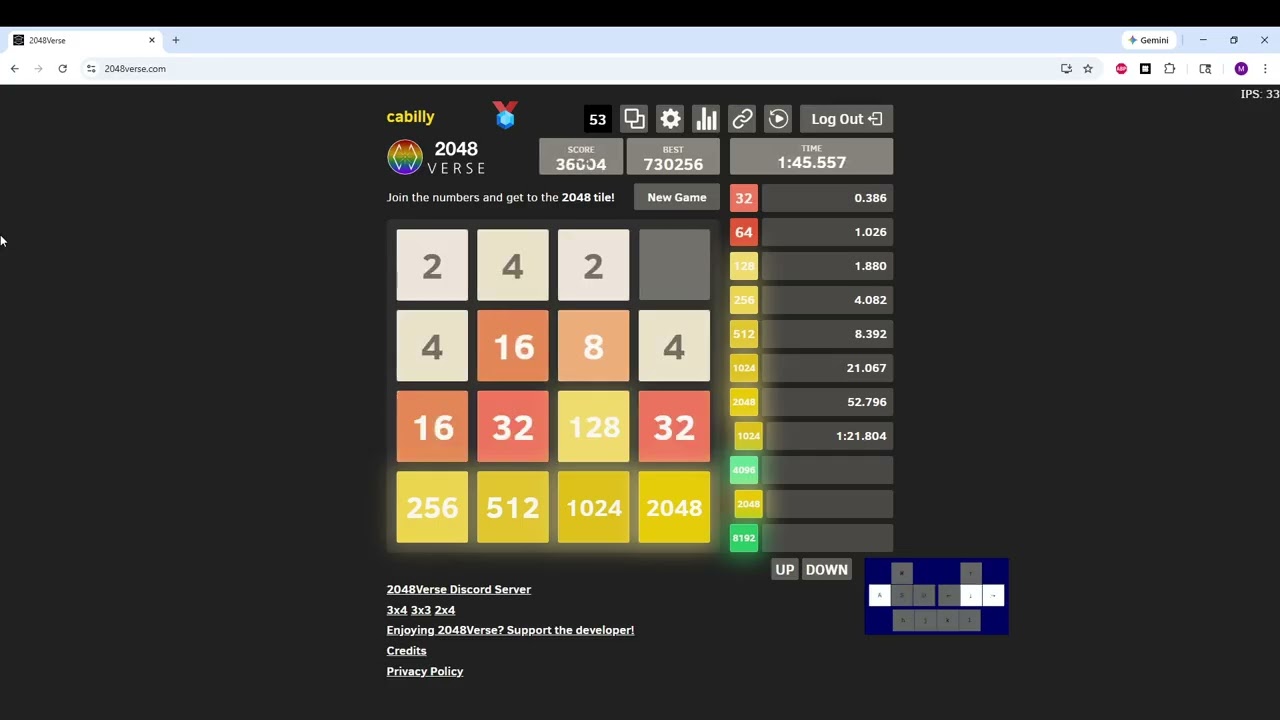
Task: Click the Log Out button
Action: (846, 119)
